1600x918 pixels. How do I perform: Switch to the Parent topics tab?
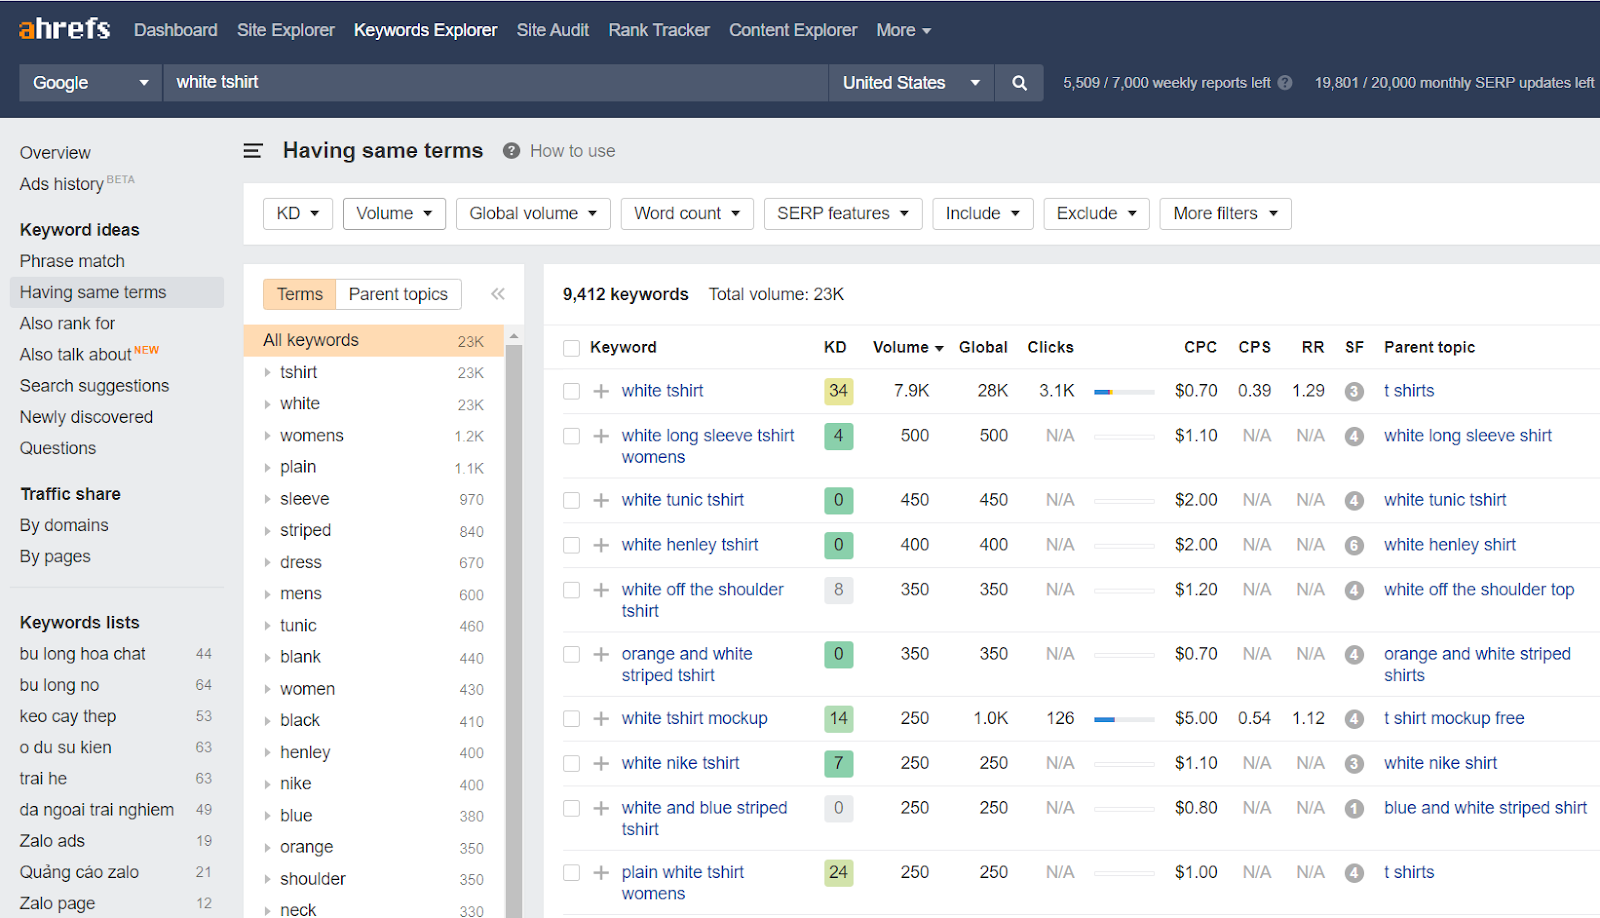(398, 294)
